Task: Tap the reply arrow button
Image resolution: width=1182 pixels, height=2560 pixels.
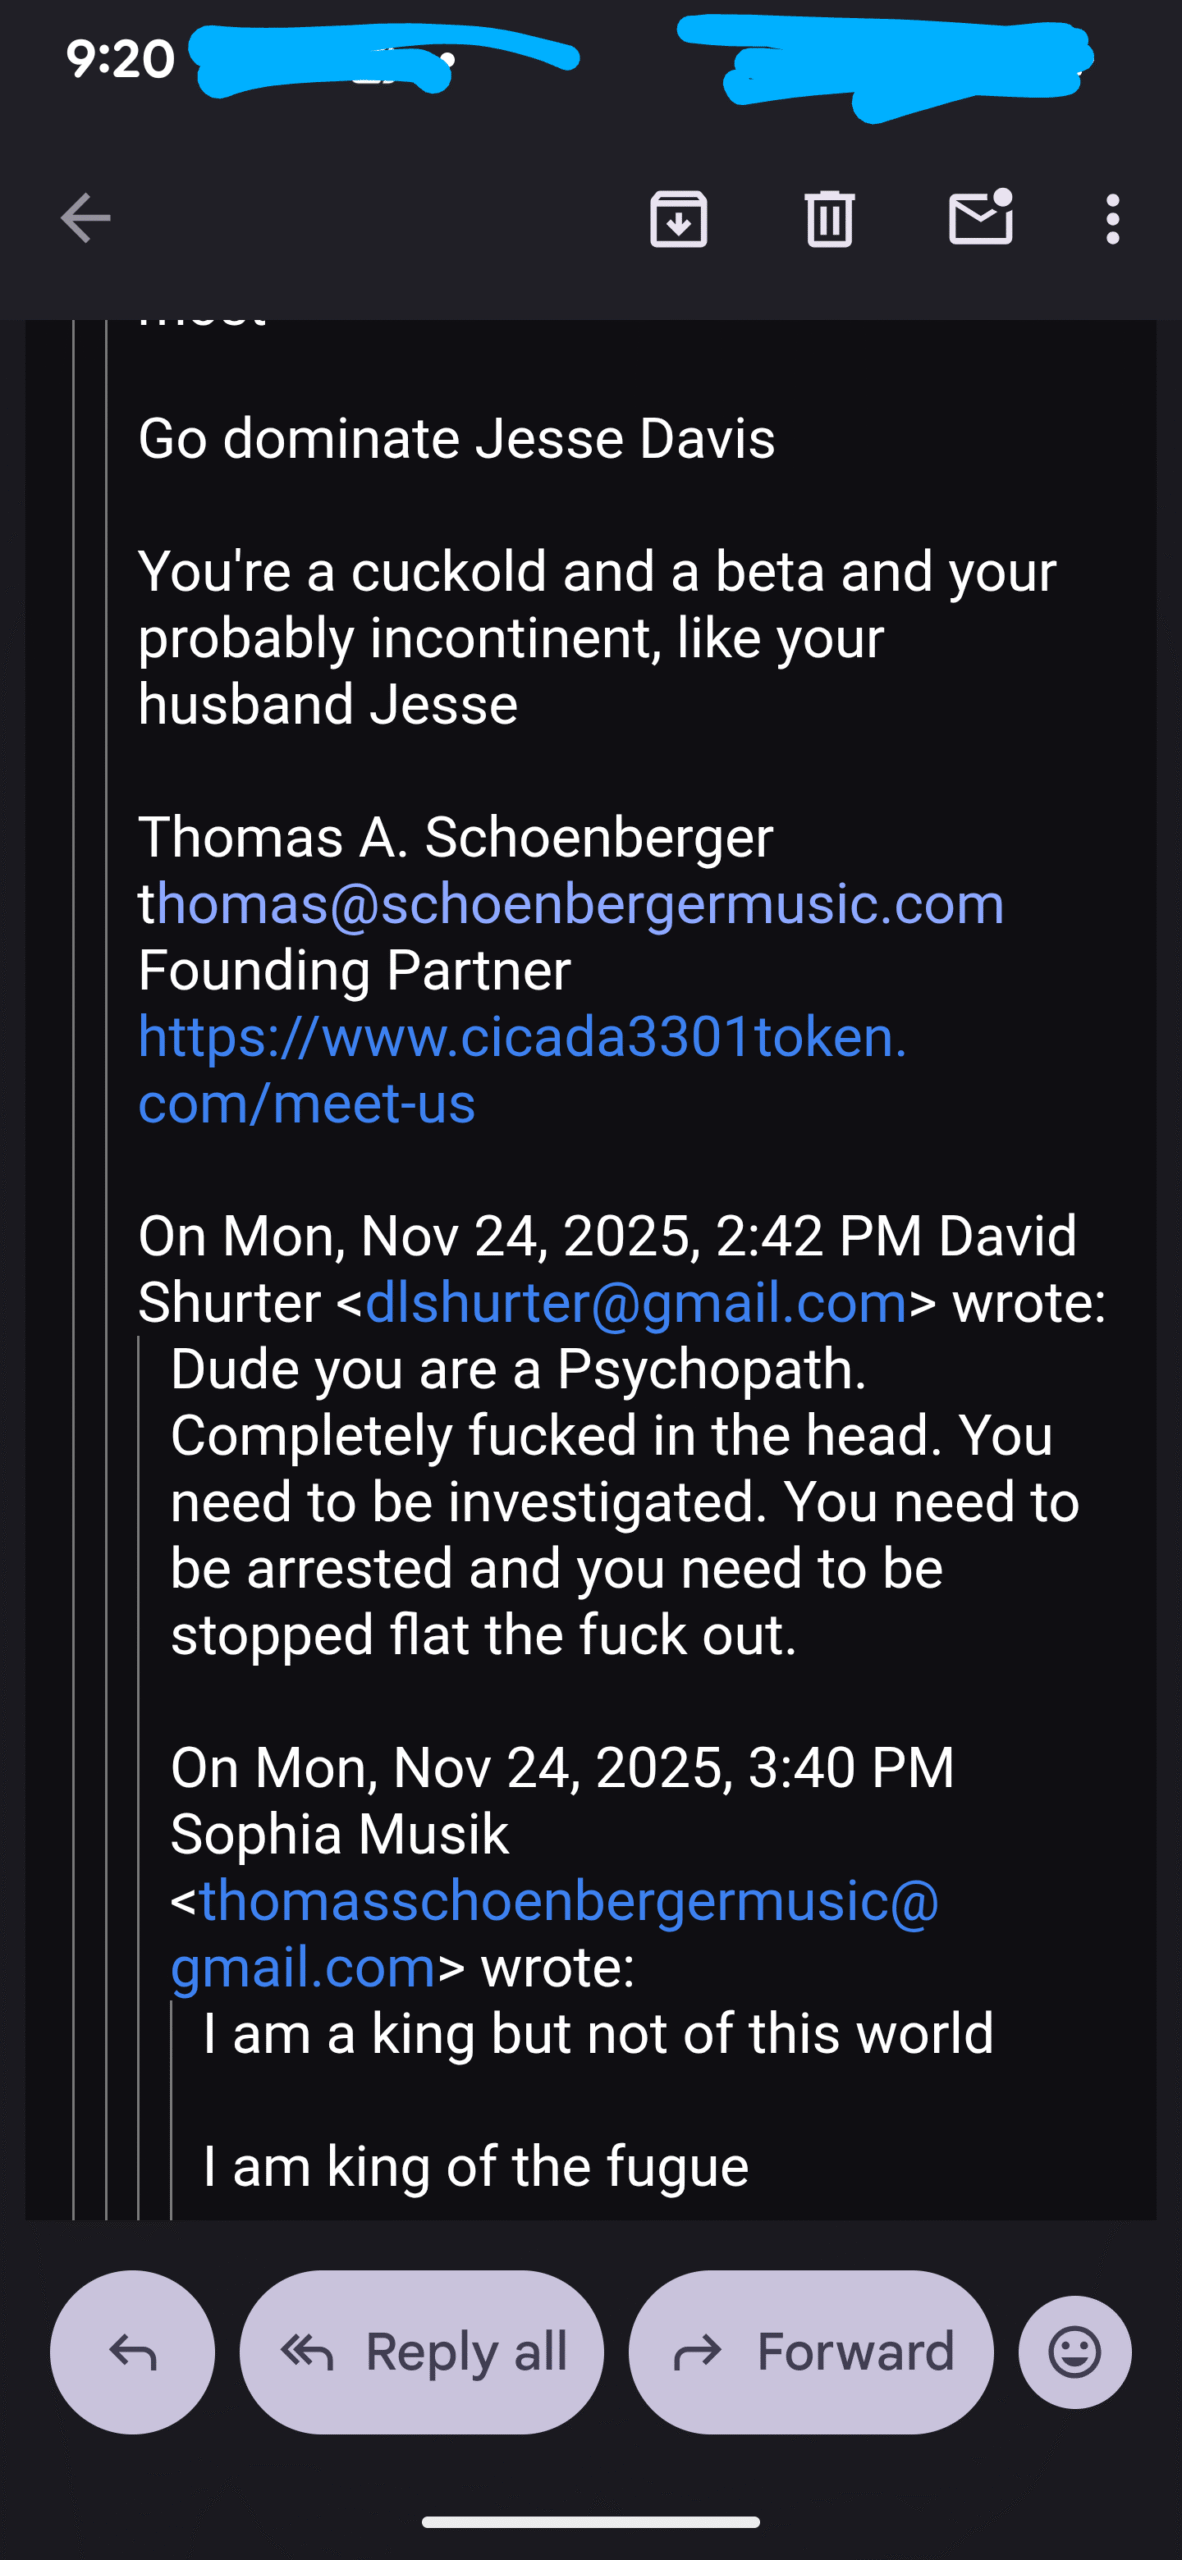Action: click(x=132, y=2352)
